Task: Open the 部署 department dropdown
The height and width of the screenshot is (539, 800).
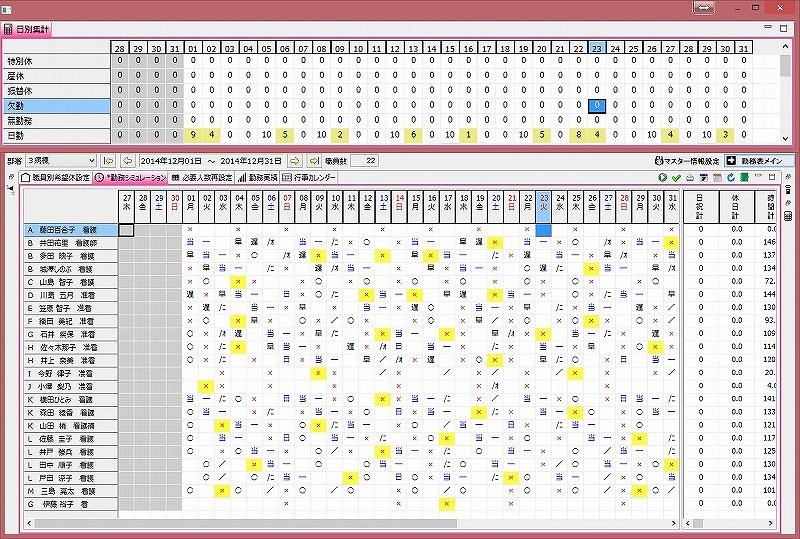Action: (x=61, y=161)
